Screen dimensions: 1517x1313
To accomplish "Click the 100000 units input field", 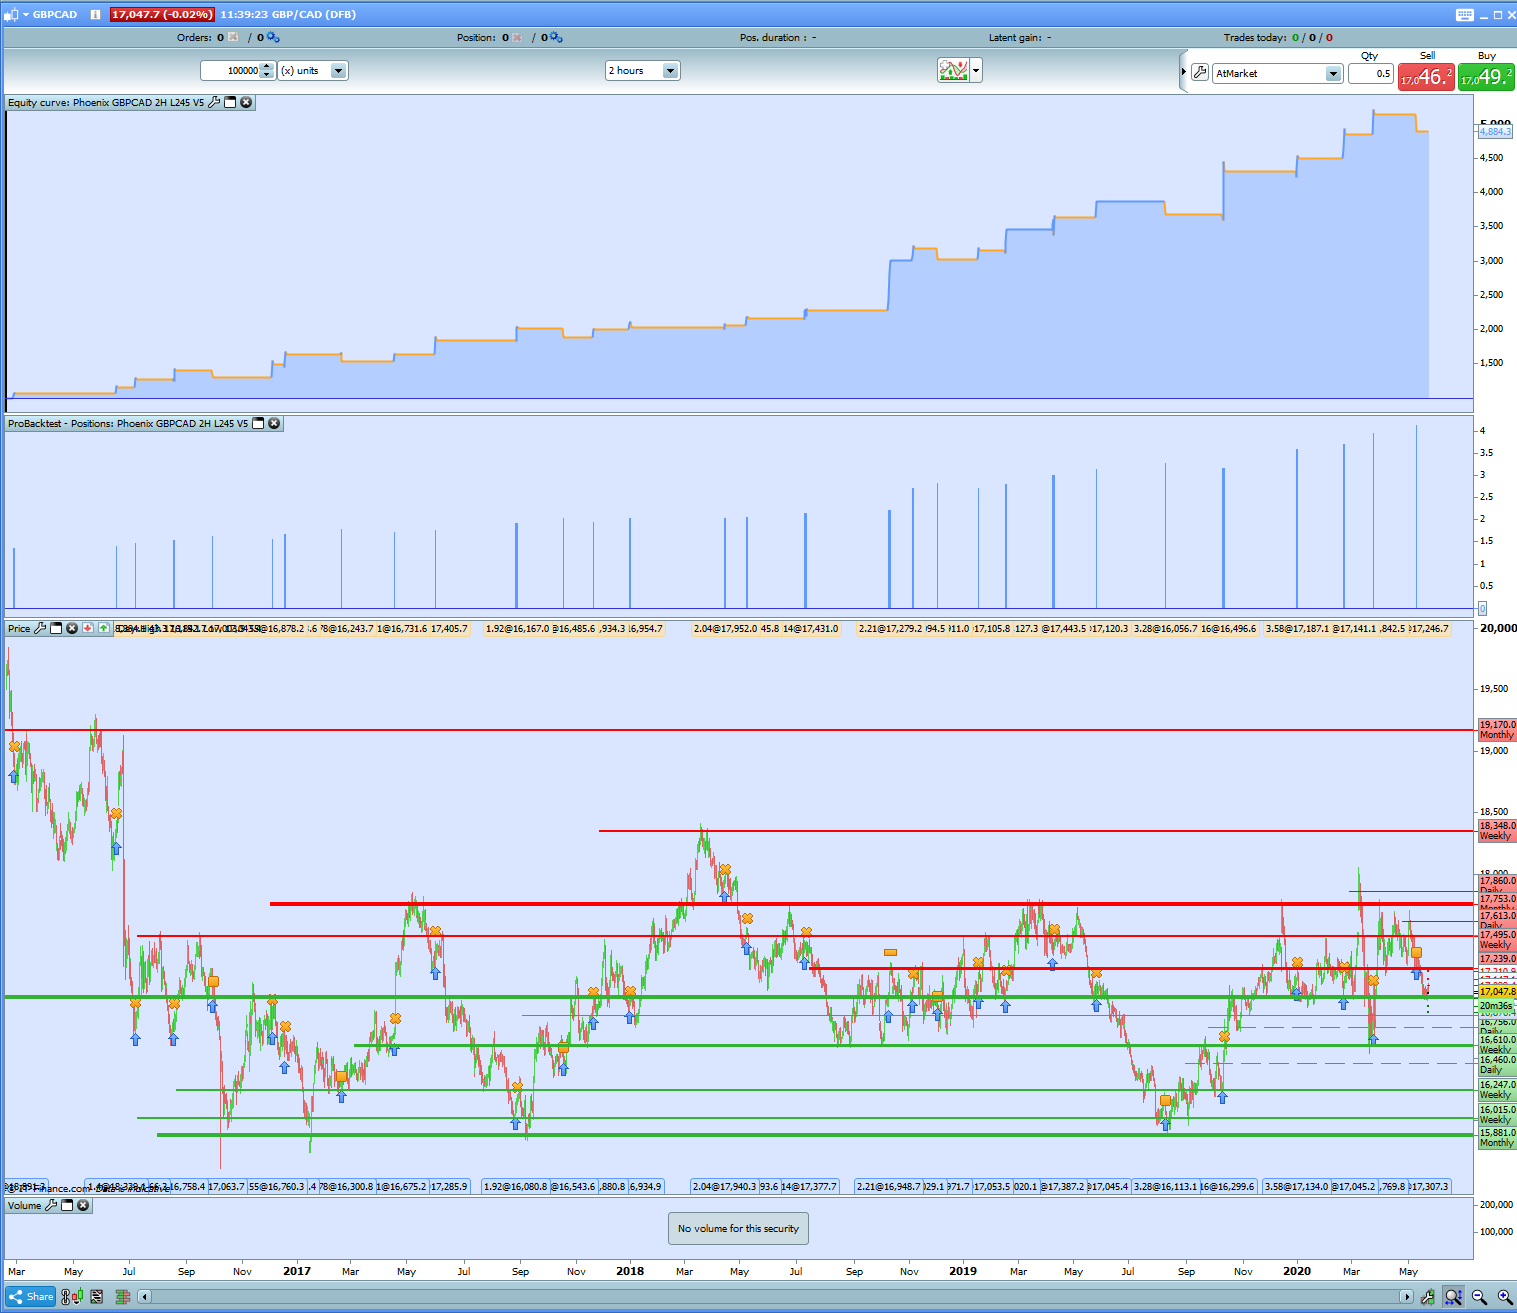I will tap(231, 71).
